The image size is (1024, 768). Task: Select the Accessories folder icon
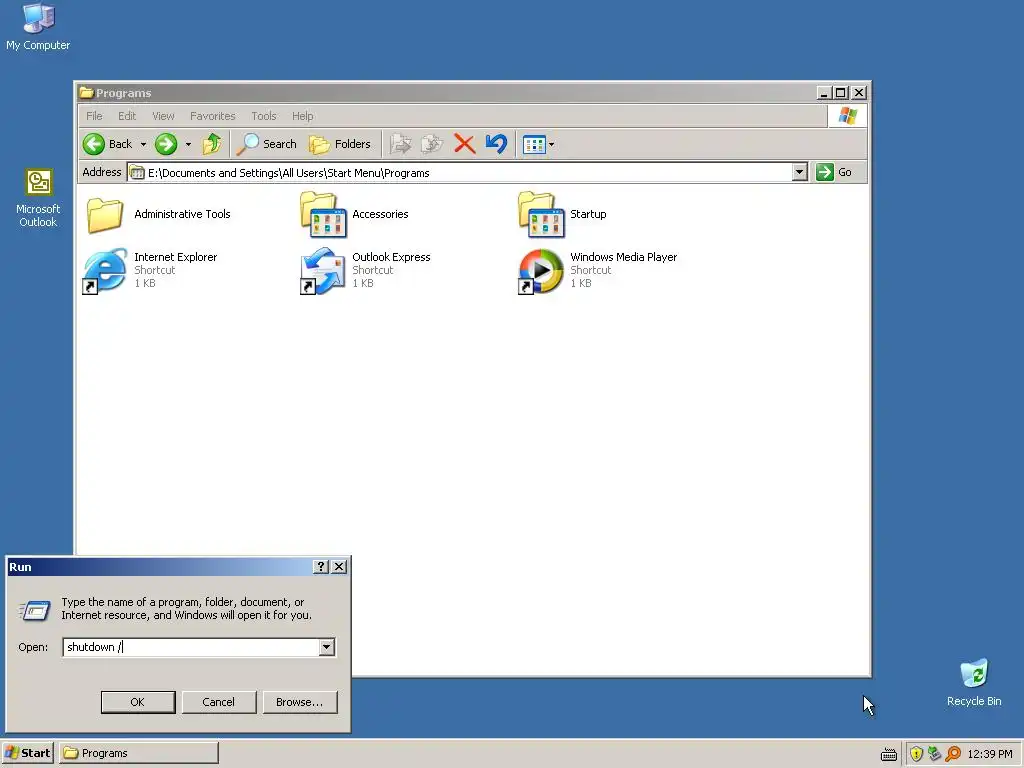tap(323, 214)
